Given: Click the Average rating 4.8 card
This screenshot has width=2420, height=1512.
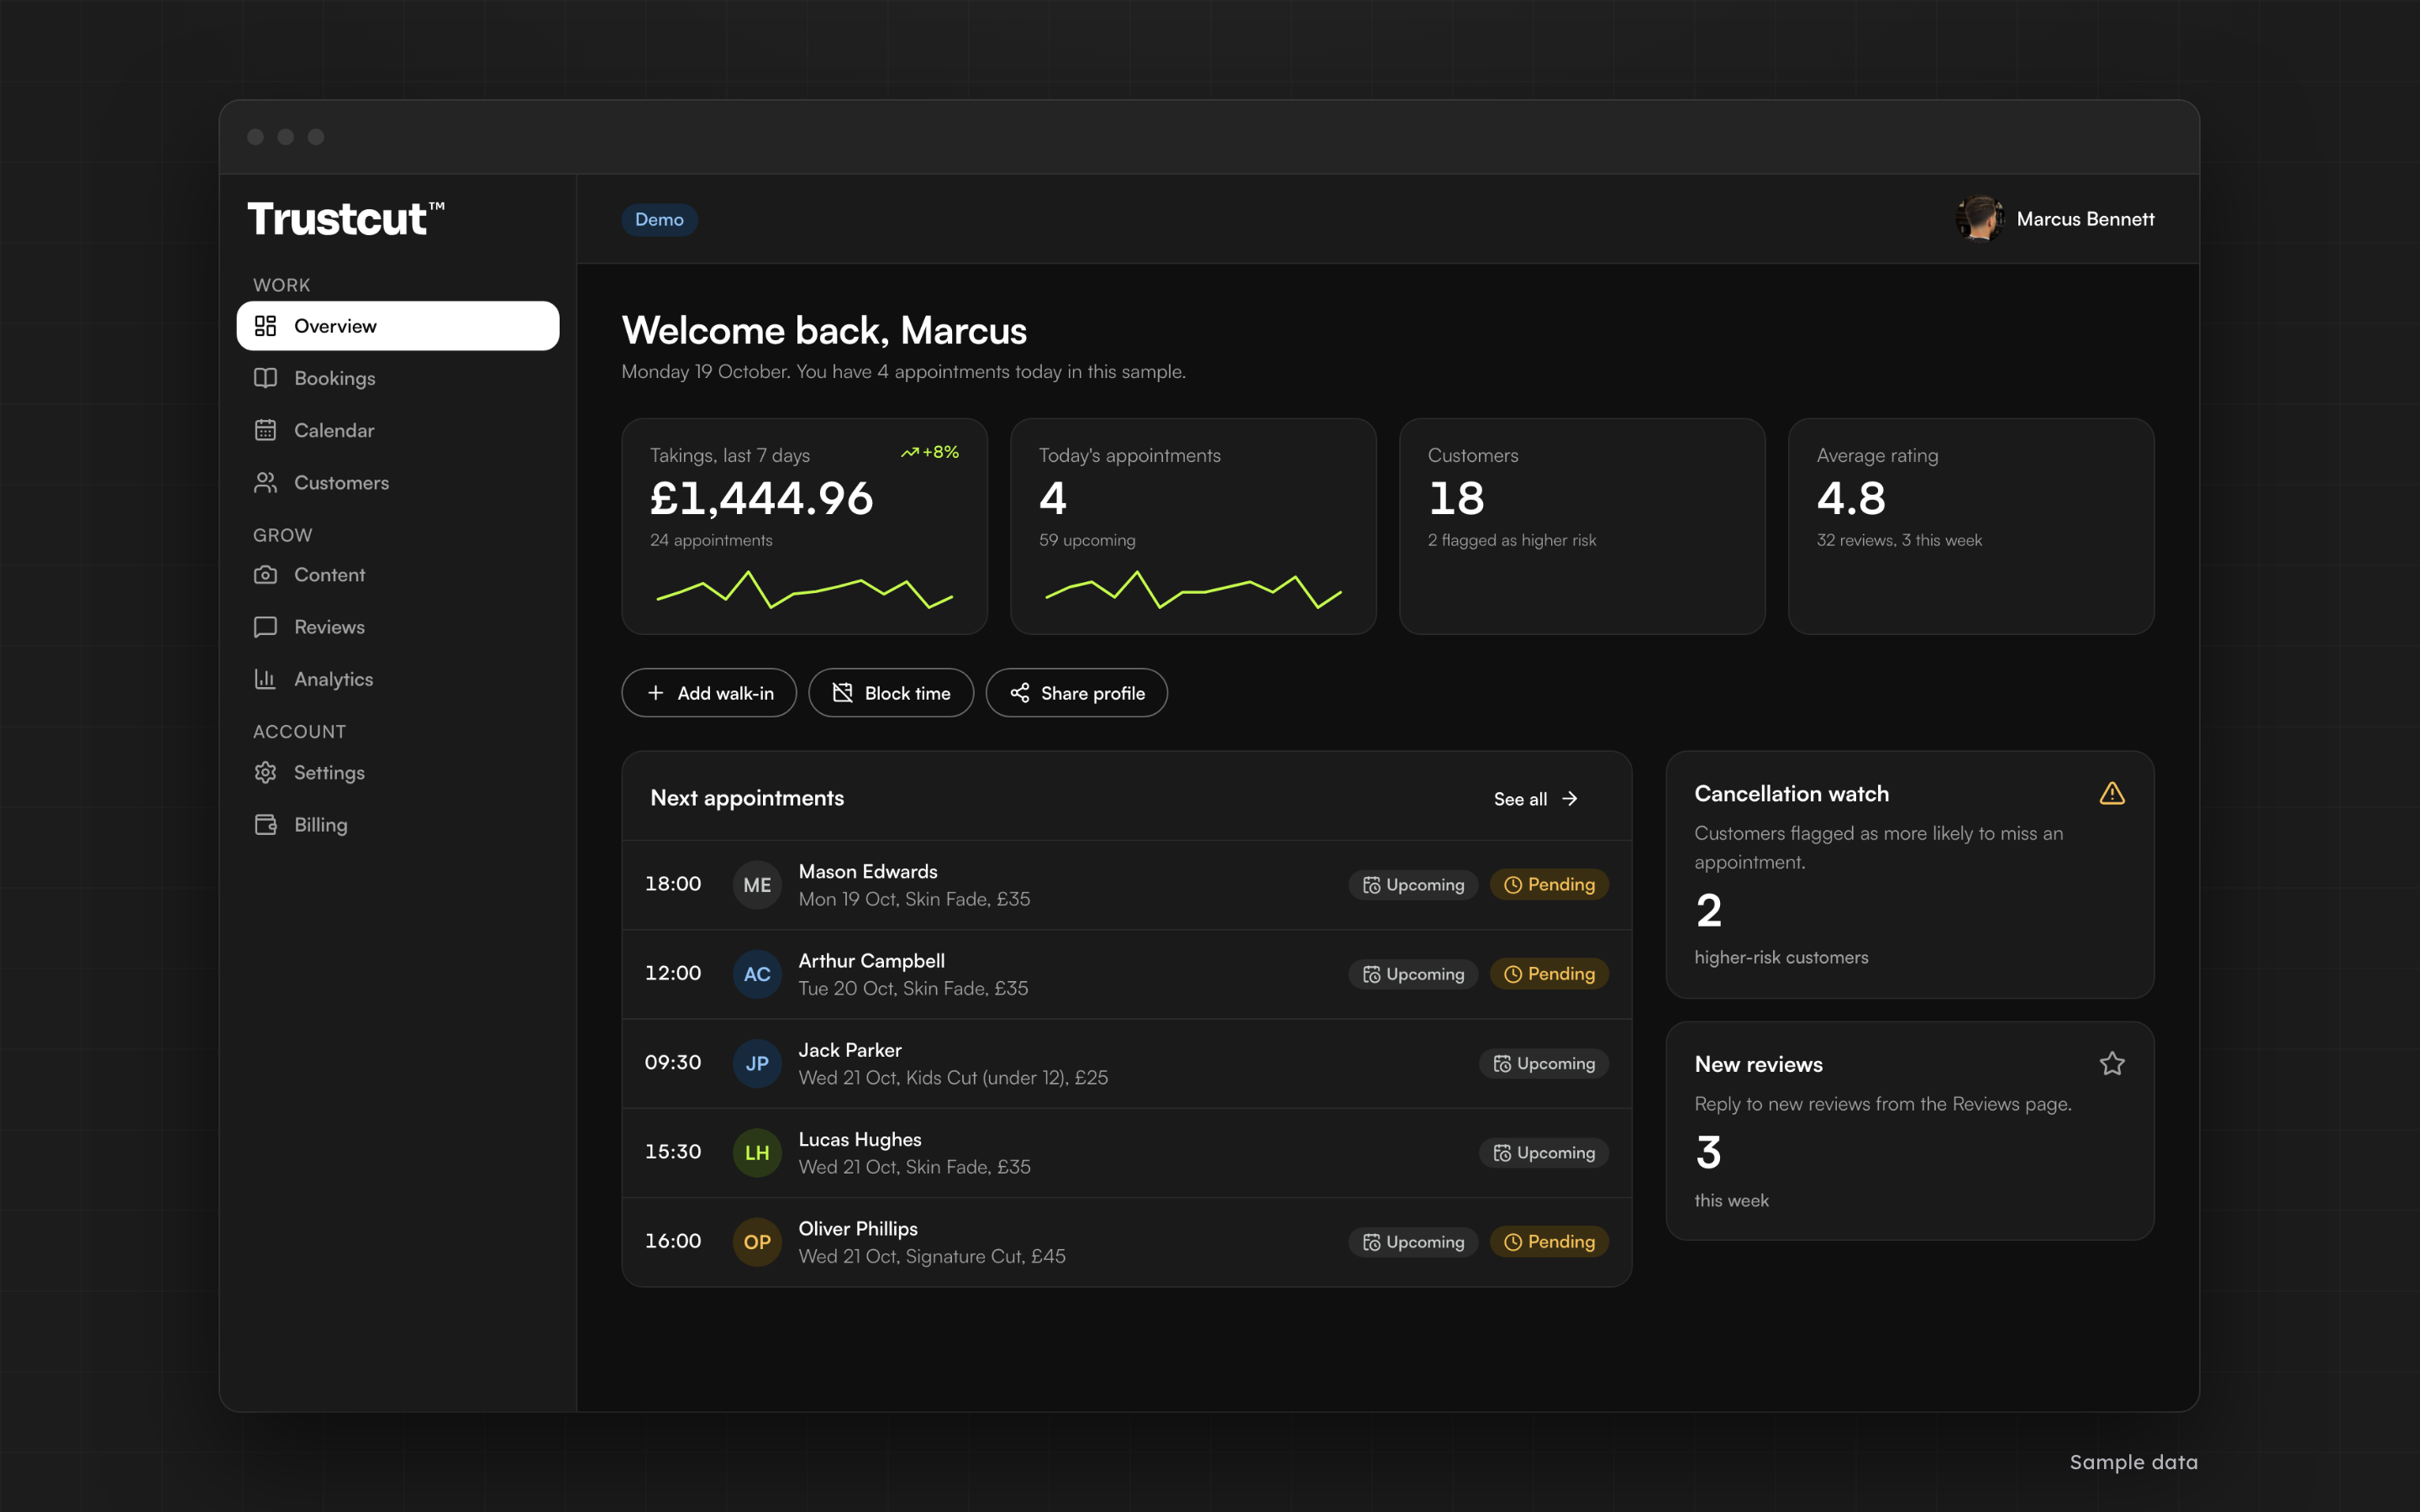Looking at the screenshot, I should (1971, 526).
